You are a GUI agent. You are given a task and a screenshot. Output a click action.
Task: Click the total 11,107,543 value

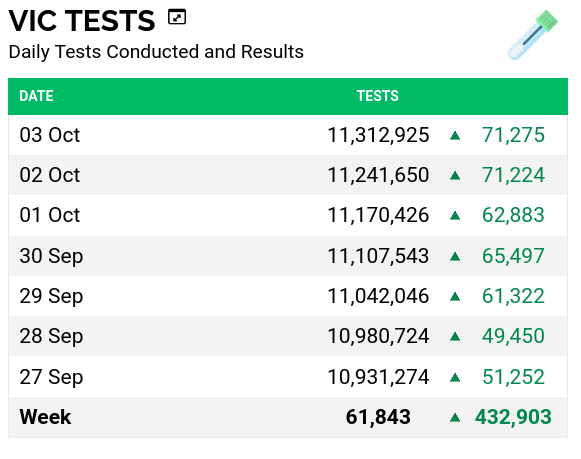(378, 256)
